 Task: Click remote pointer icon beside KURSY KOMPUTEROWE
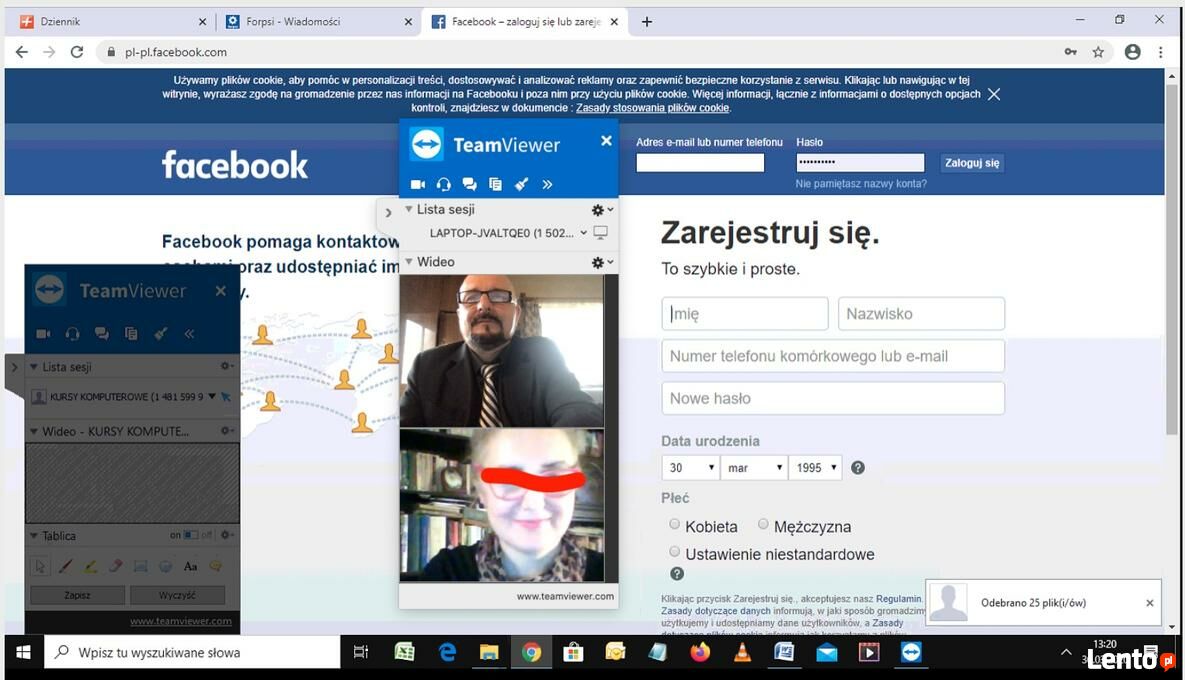click(226, 397)
